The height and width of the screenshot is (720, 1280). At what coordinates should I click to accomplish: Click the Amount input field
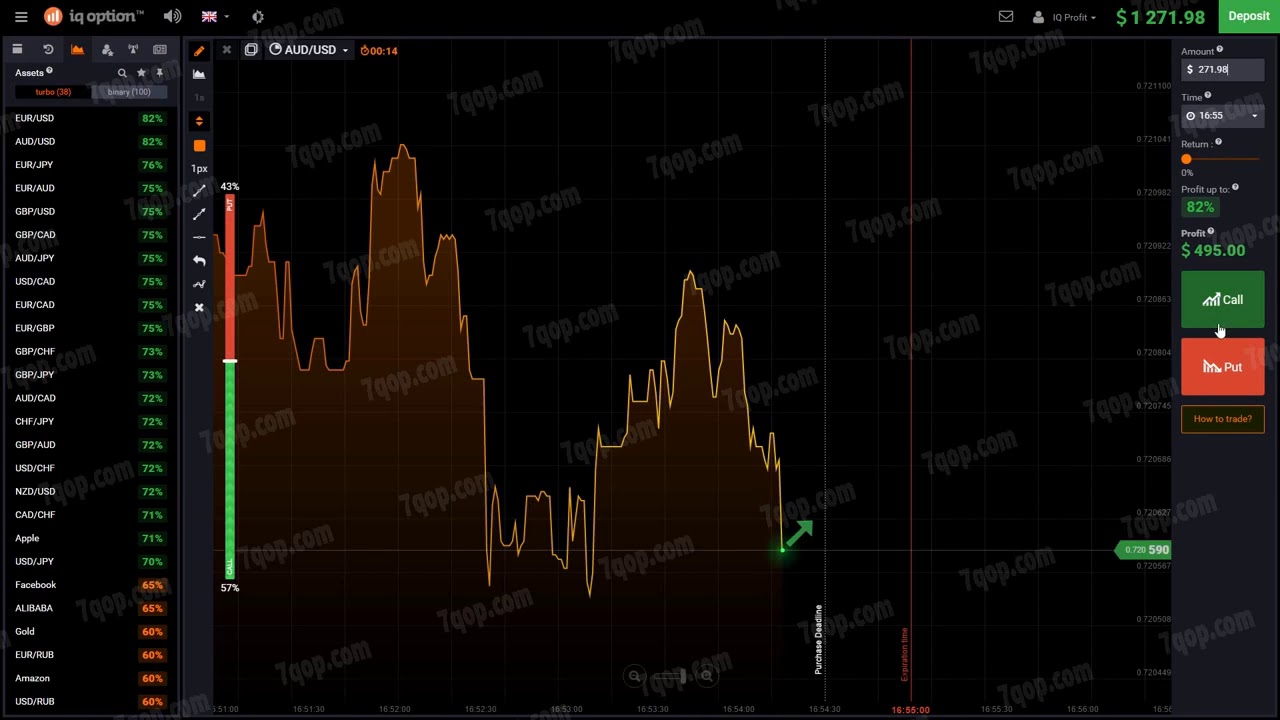pyautogui.click(x=1222, y=70)
